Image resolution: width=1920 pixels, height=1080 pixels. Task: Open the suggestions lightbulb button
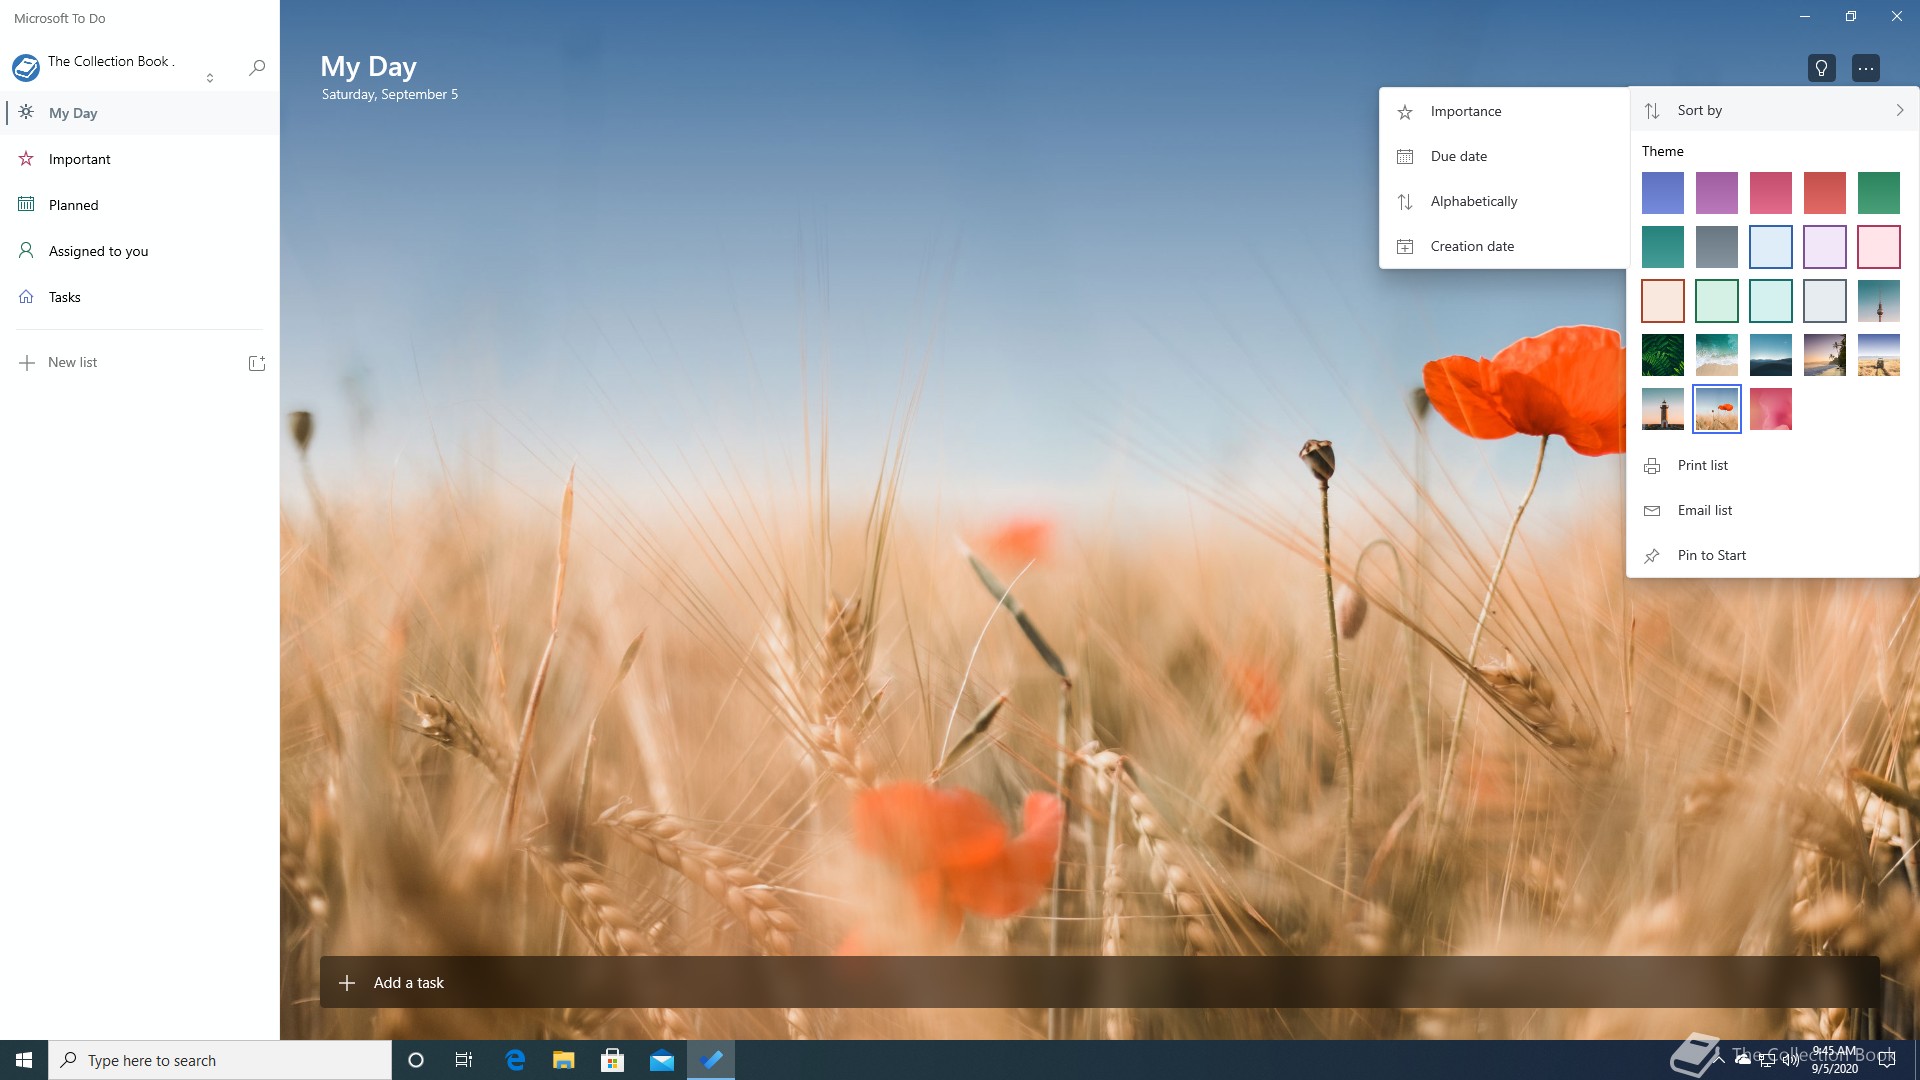[x=1821, y=68]
